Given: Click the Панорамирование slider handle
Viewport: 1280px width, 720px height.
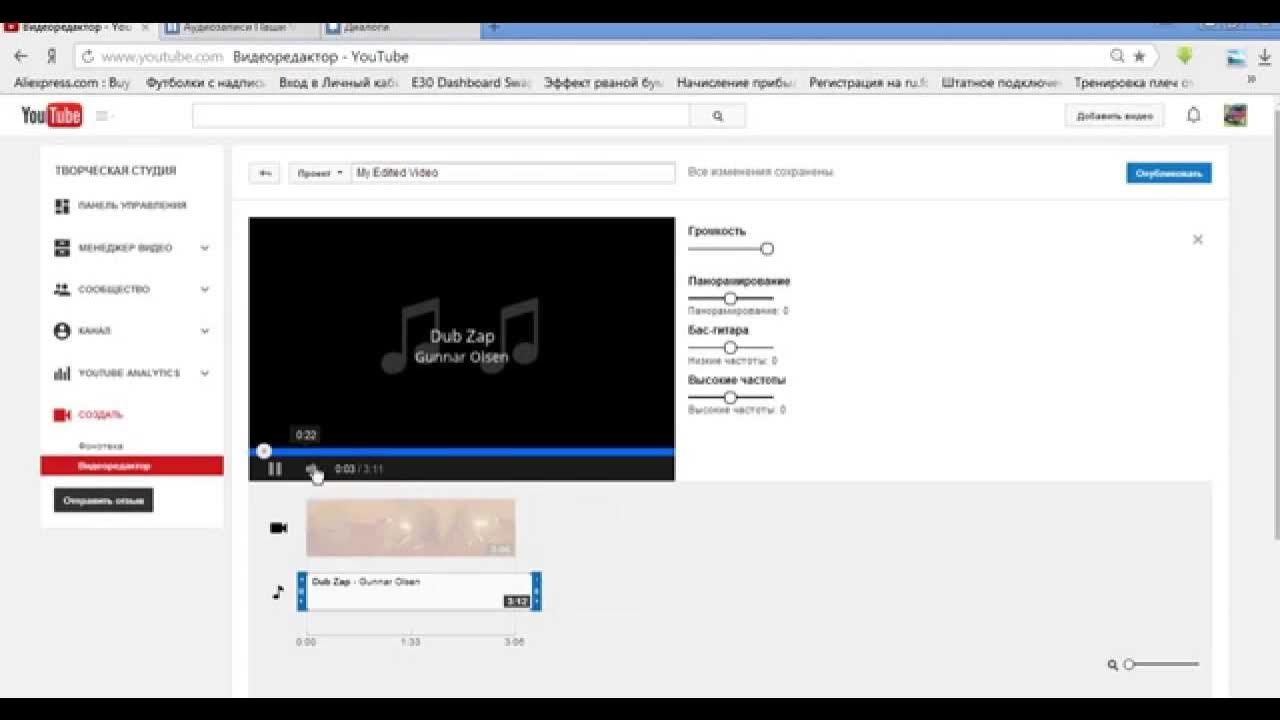Looking at the screenshot, I should (730, 298).
